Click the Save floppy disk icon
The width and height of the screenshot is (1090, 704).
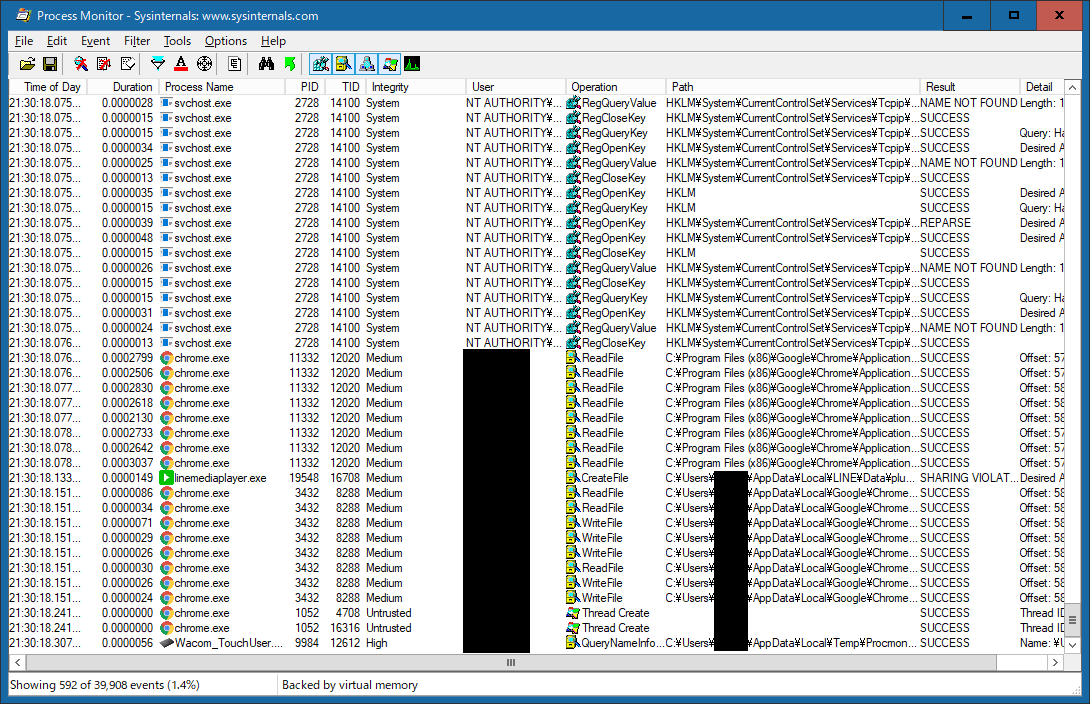[50, 65]
